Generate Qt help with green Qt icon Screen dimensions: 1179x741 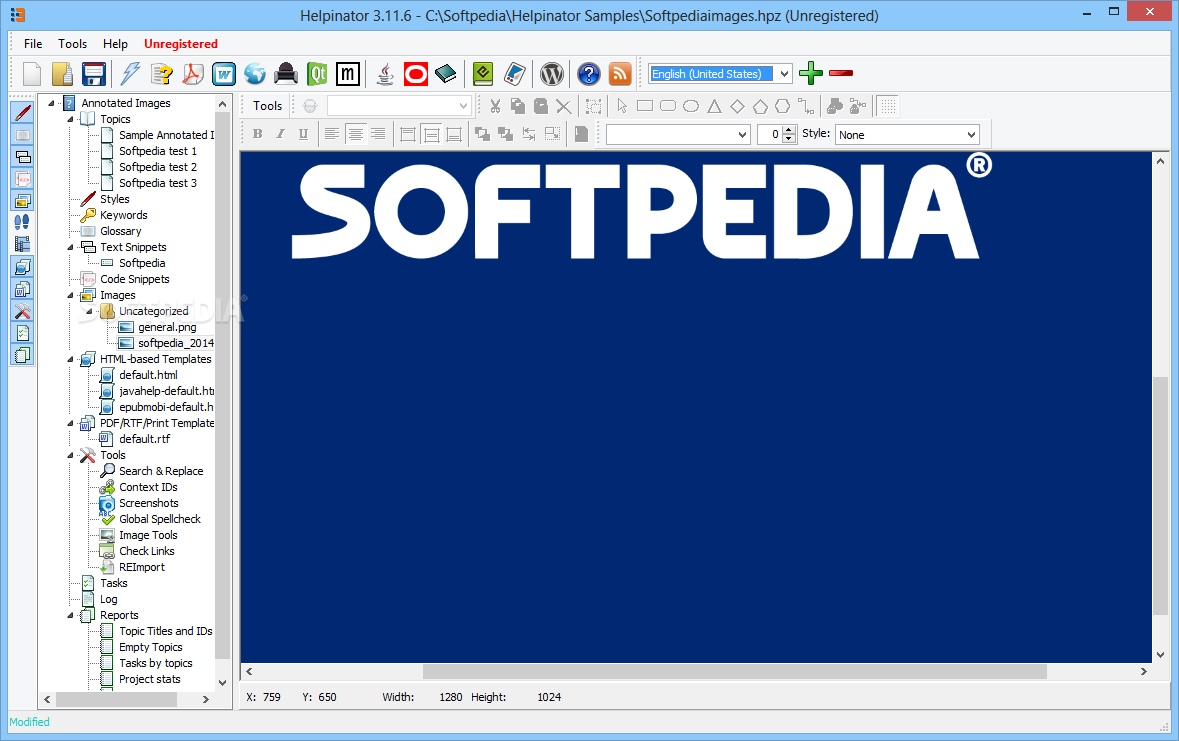coord(317,74)
